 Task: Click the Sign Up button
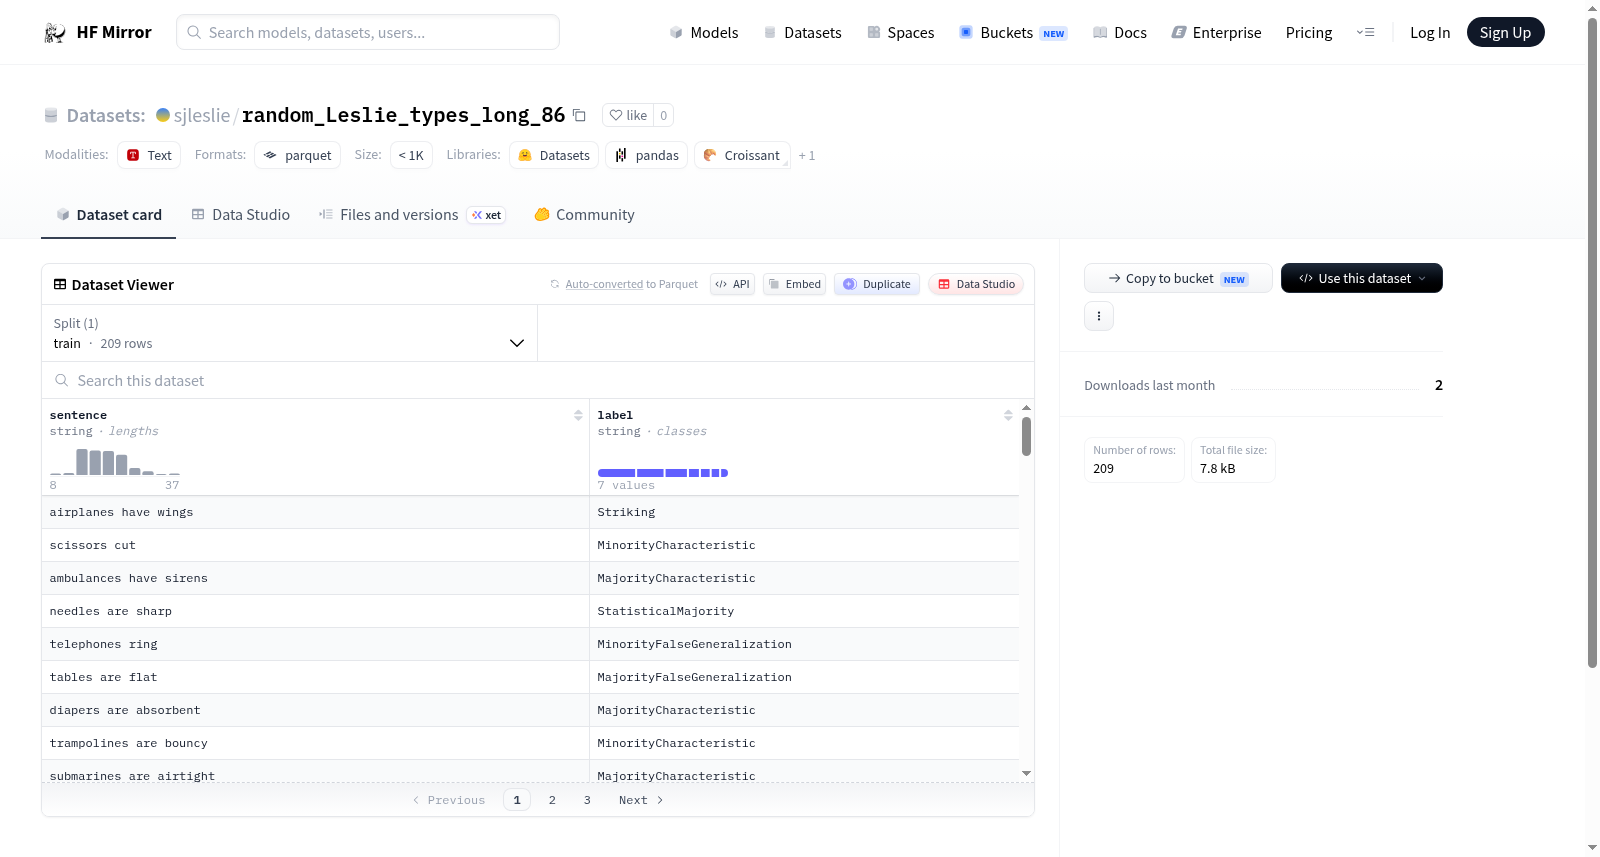[1505, 33]
